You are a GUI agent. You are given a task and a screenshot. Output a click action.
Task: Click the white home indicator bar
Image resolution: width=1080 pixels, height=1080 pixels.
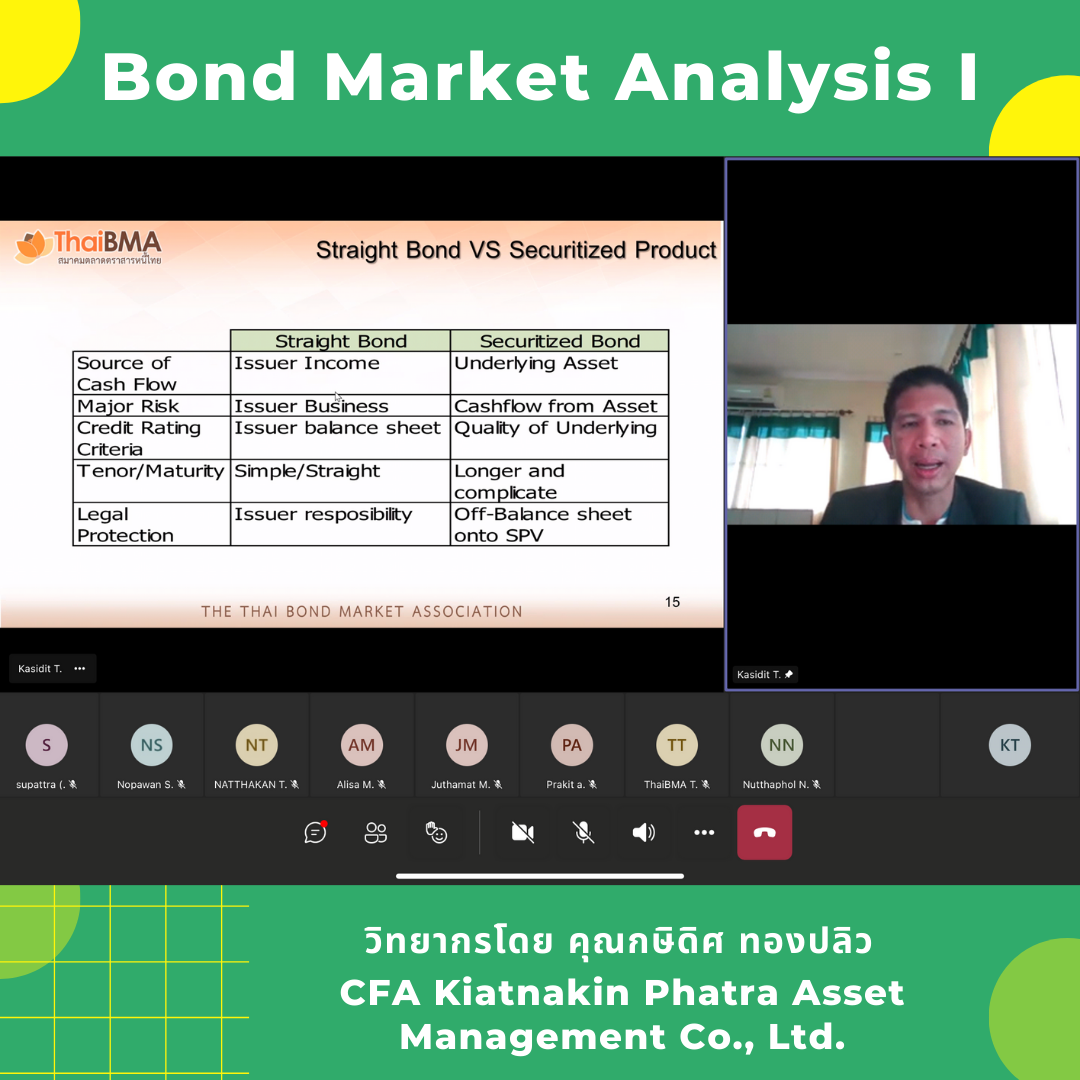(540, 877)
